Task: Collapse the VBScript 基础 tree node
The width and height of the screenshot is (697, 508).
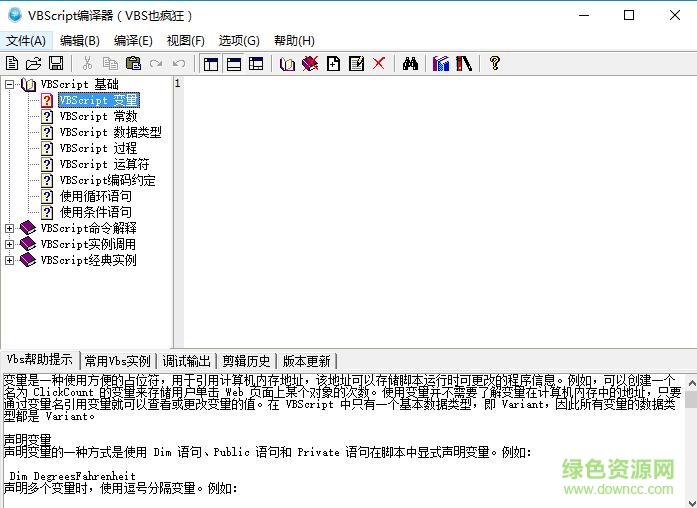Action: (x=9, y=84)
